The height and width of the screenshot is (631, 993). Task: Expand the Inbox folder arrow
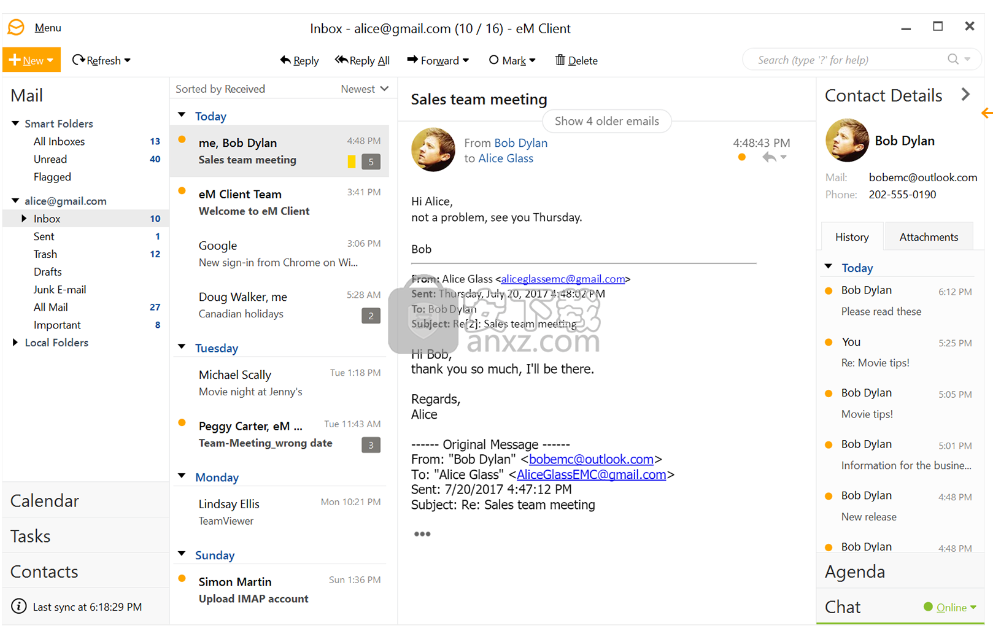(x=24, y=219)
